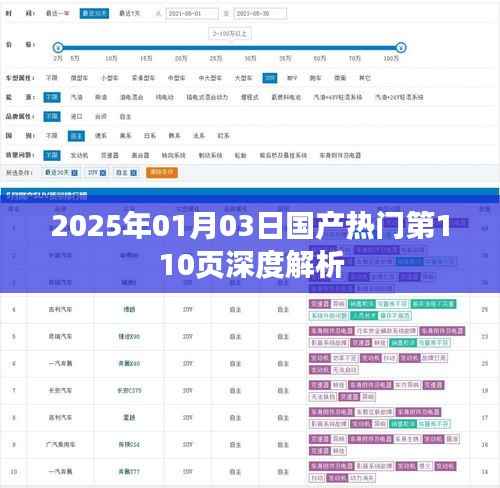Filter quality problem by 变速器
The height and width of the screenshot is (488, 500).
[x=110, y=155]
